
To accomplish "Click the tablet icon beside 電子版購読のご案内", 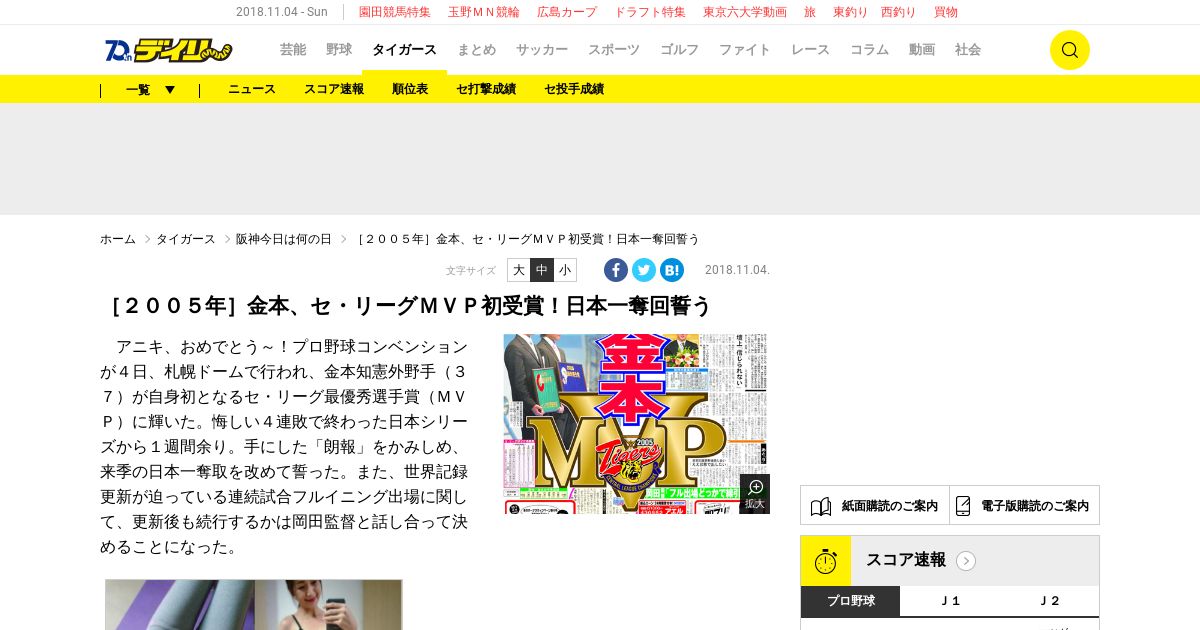I will (x=963, y=506).
